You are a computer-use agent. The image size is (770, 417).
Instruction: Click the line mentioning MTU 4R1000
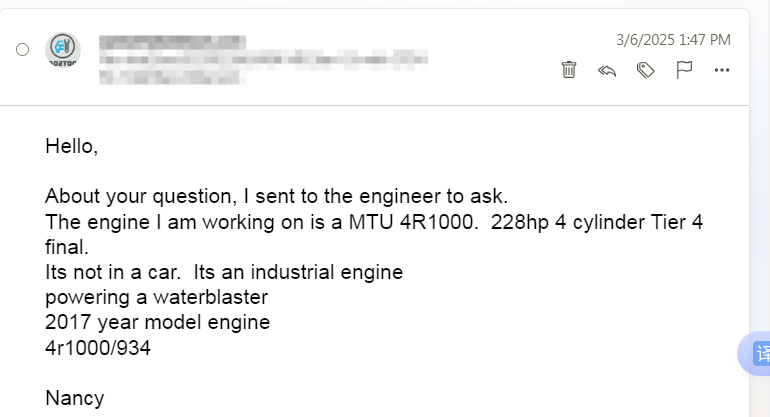374,234
